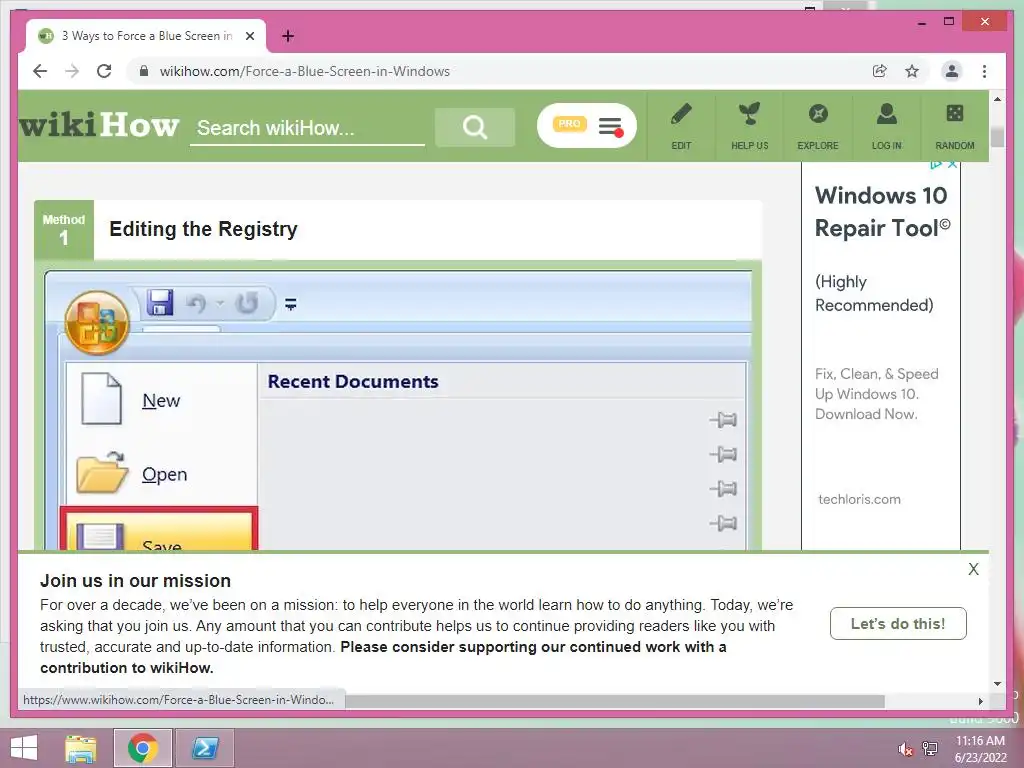The height and width of the screenshot is (768, 1024).
Task: Click the 'Join us in our mission' heading
Action: pos(135,581)
